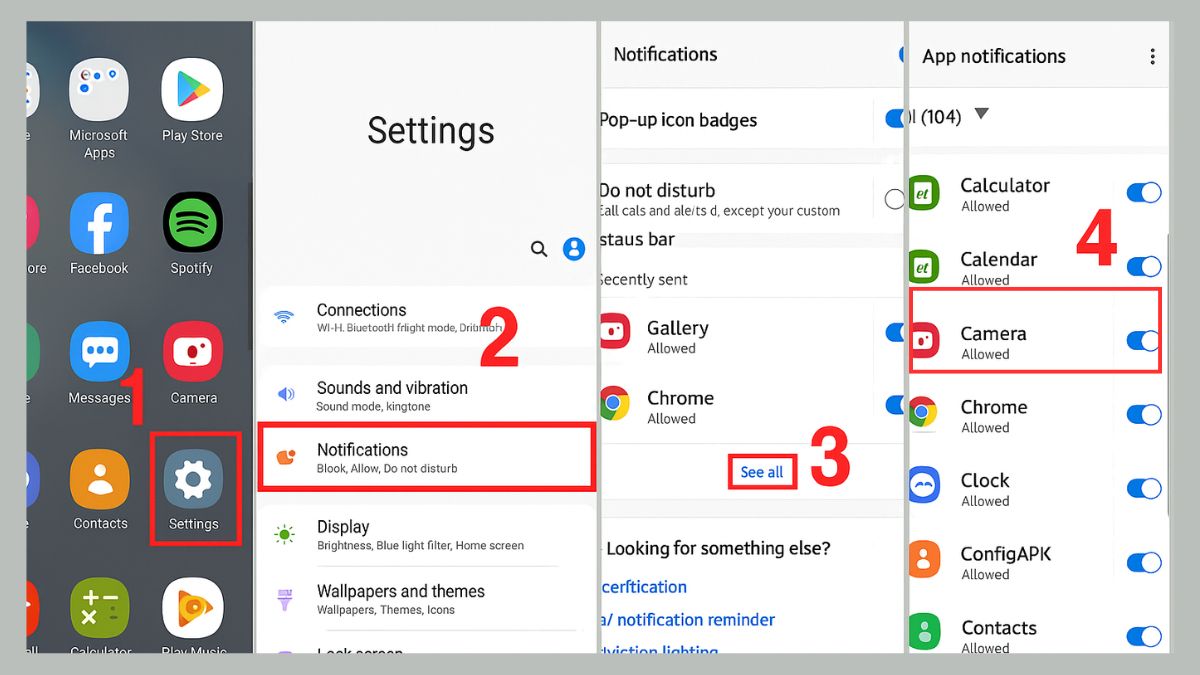The image size is (1200, 675).
Task: Toggle Camera notifications switch
Action: (1143, 341)
